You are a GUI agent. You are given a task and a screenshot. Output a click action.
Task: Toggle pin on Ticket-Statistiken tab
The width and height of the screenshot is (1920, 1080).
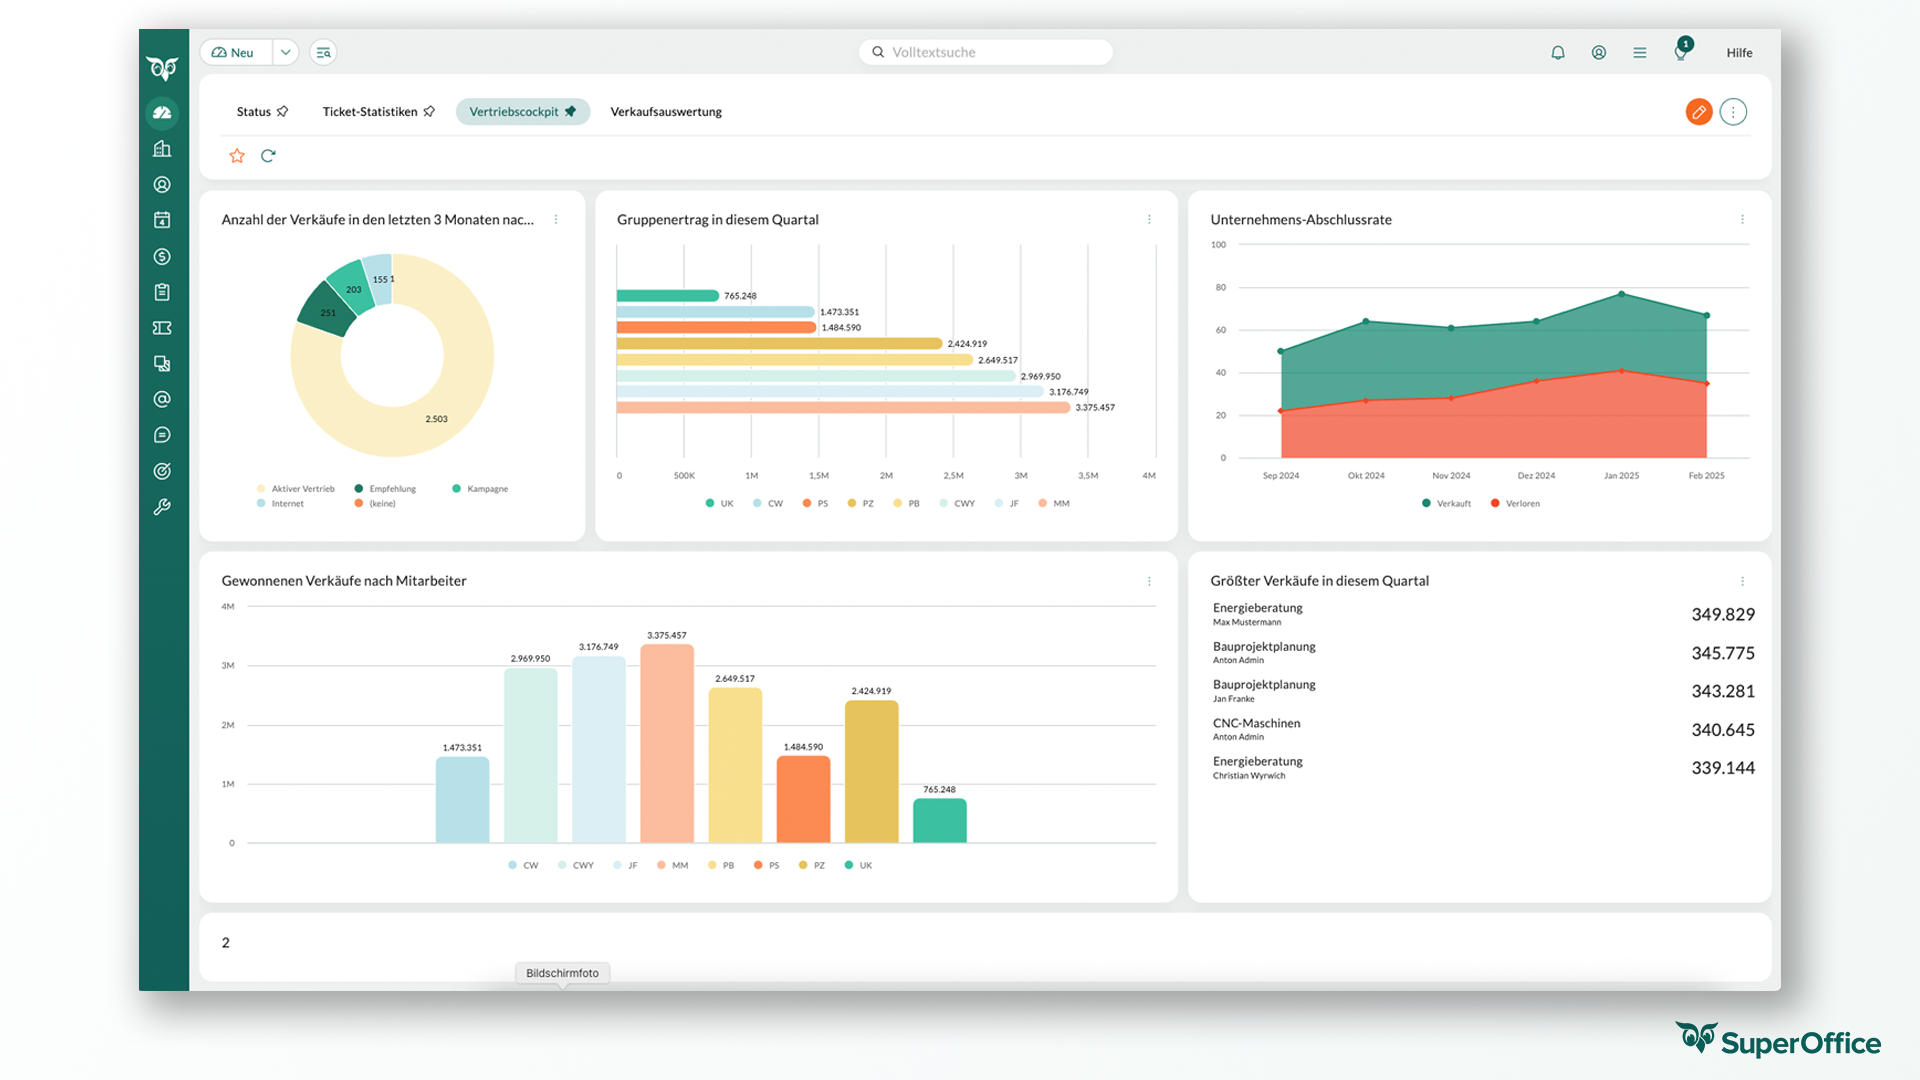tap(430, 111)
